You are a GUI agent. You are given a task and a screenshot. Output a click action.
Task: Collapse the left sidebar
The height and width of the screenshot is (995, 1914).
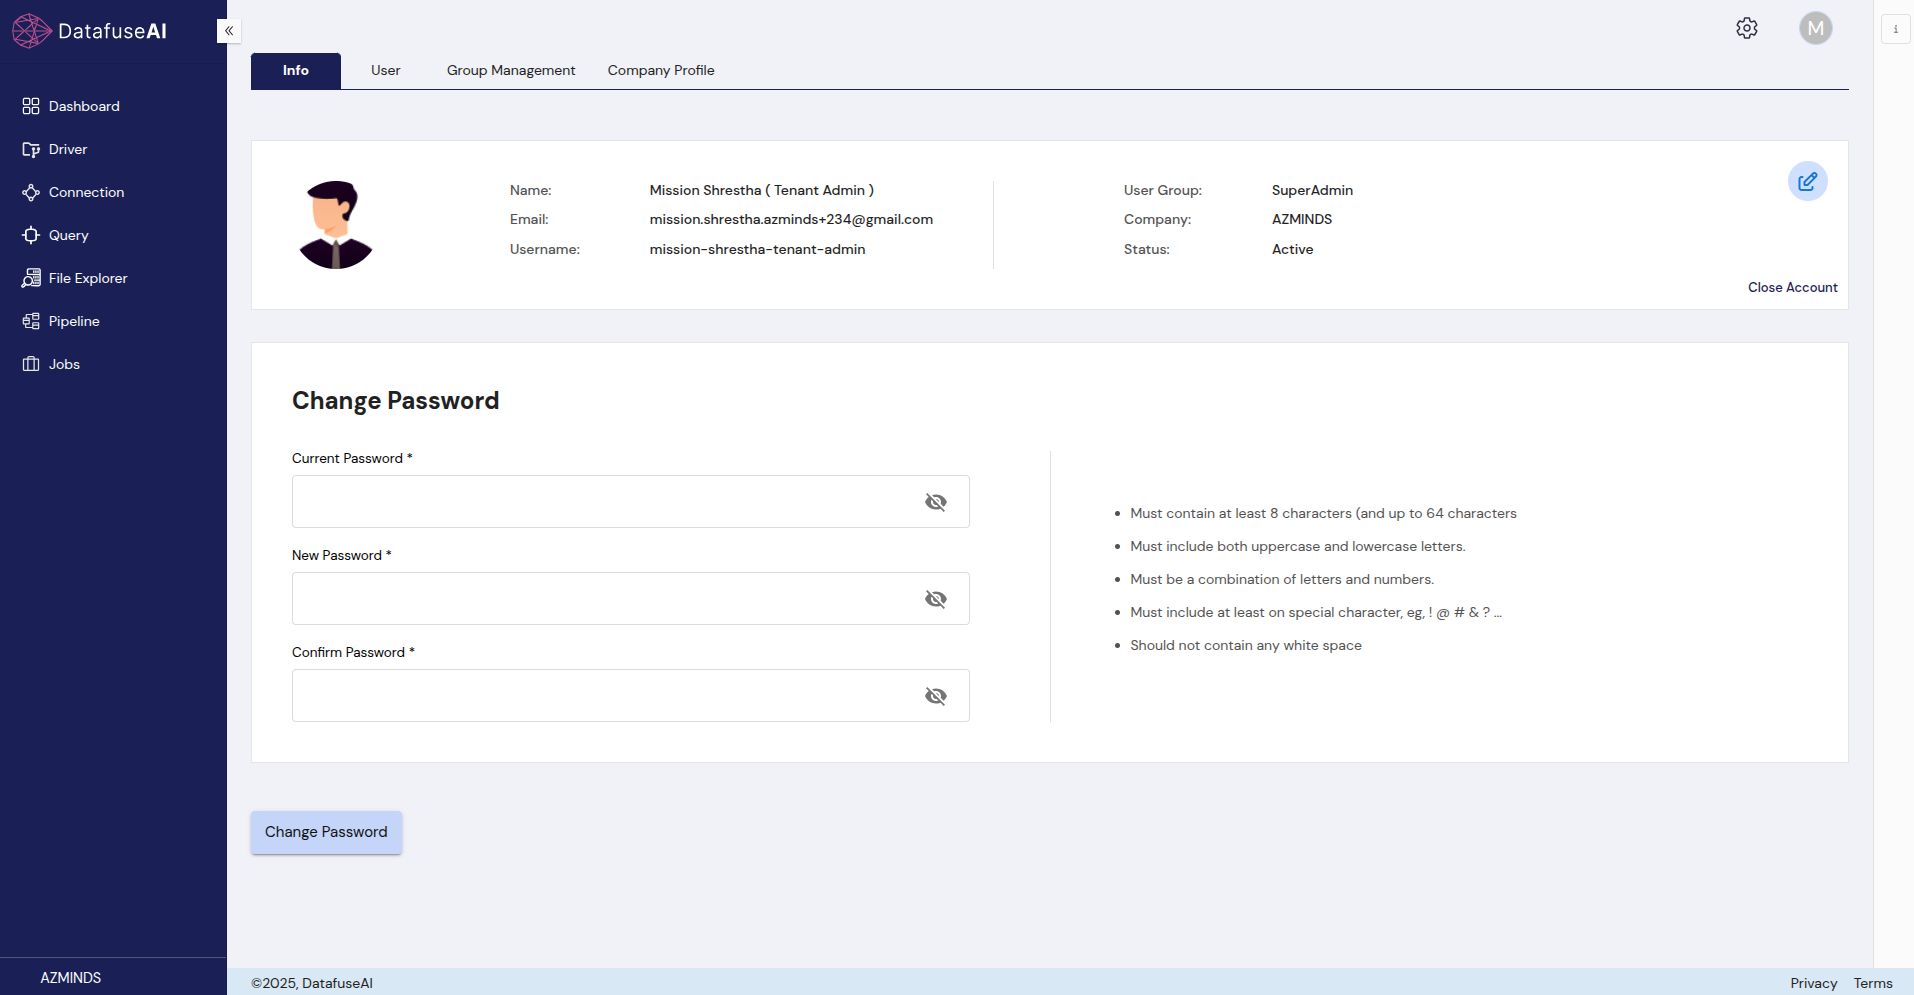coord(229,31)
